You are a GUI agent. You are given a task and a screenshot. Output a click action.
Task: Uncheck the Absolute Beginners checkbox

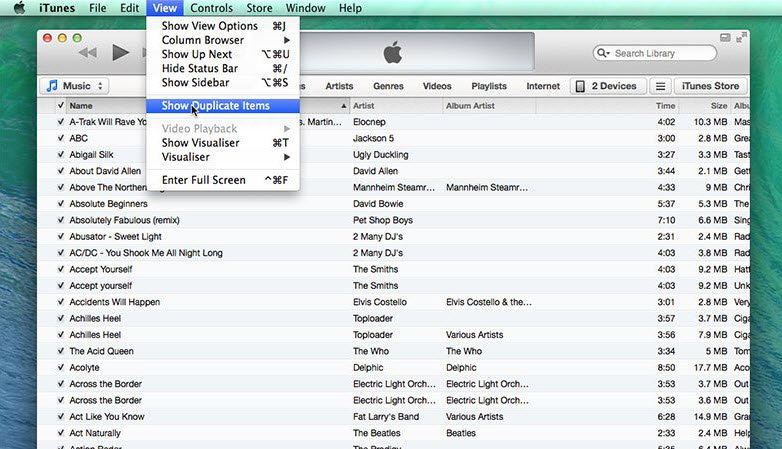coord(61,203)
